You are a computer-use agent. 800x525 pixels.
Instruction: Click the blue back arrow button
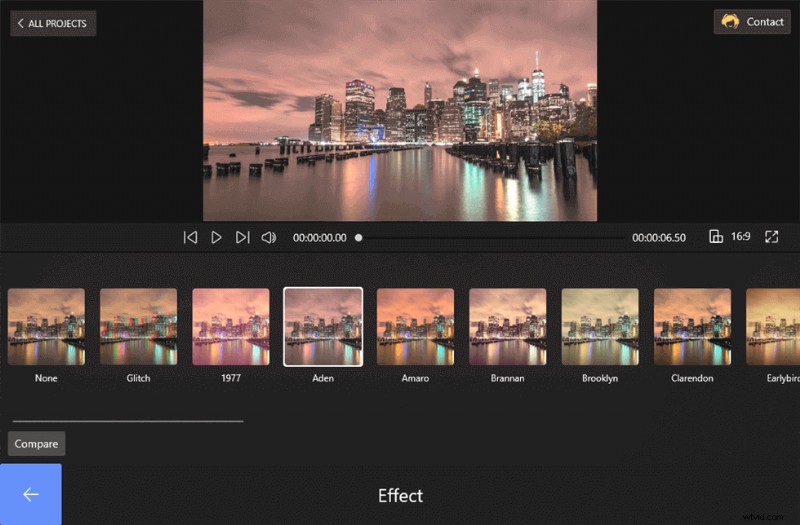(x=31, y=494)
